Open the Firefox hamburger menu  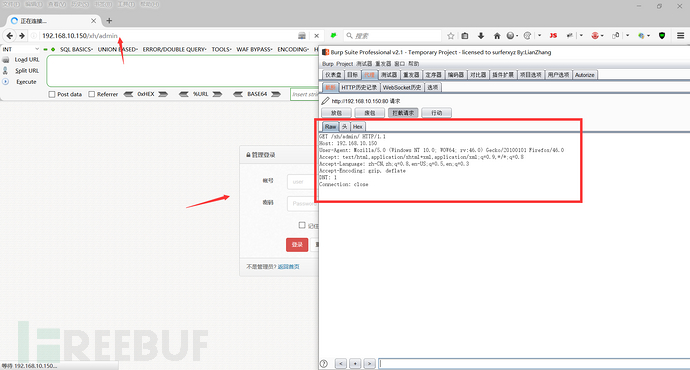pos(680,36)
